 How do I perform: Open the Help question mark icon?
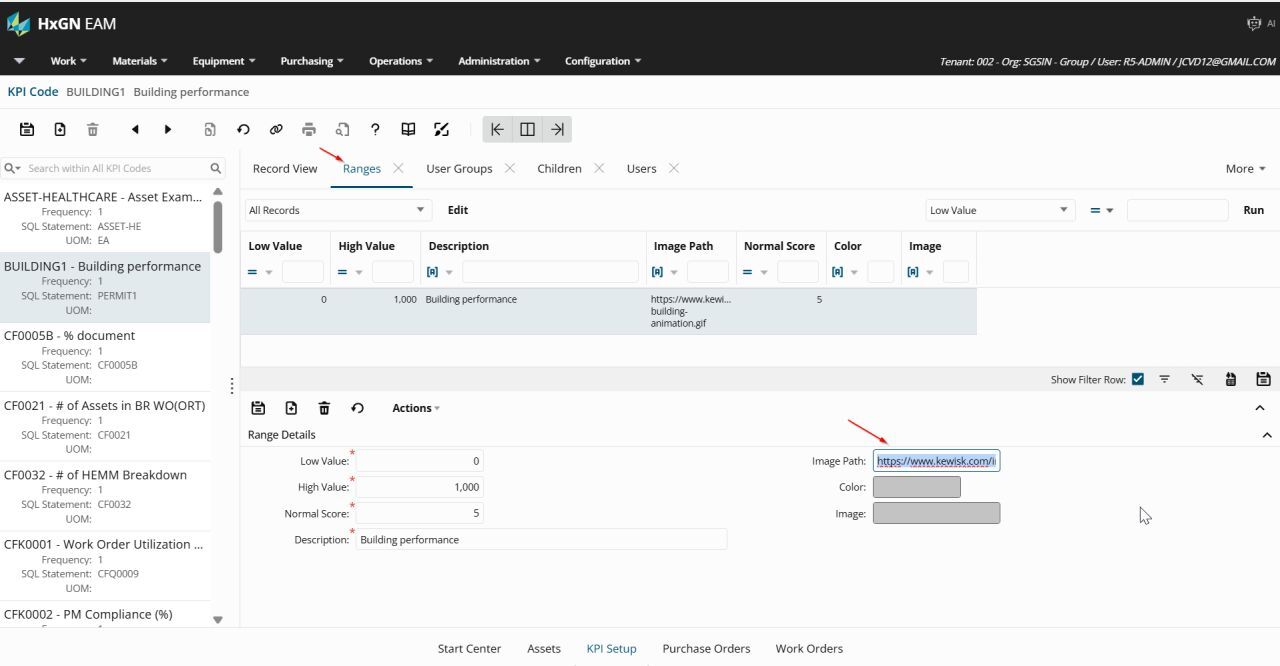(375, 129)
